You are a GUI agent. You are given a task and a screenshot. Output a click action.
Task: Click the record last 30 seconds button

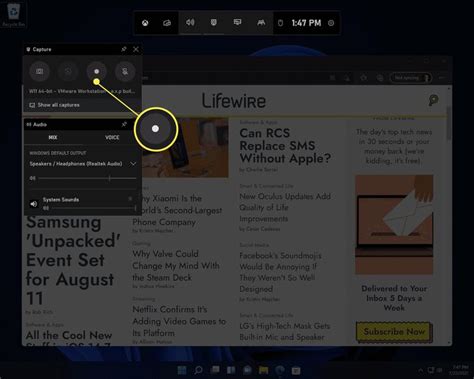click(x=68, y=71)
